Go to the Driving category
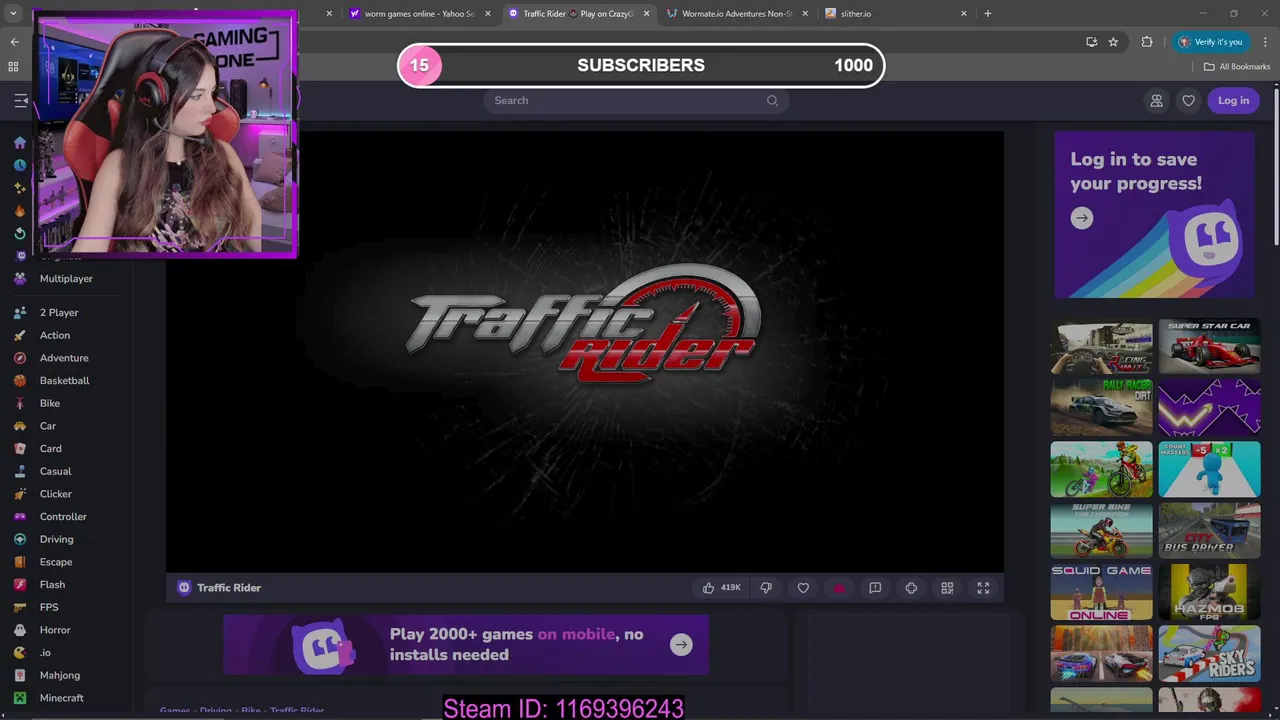 pyautogui.click(x=56, y=539)
